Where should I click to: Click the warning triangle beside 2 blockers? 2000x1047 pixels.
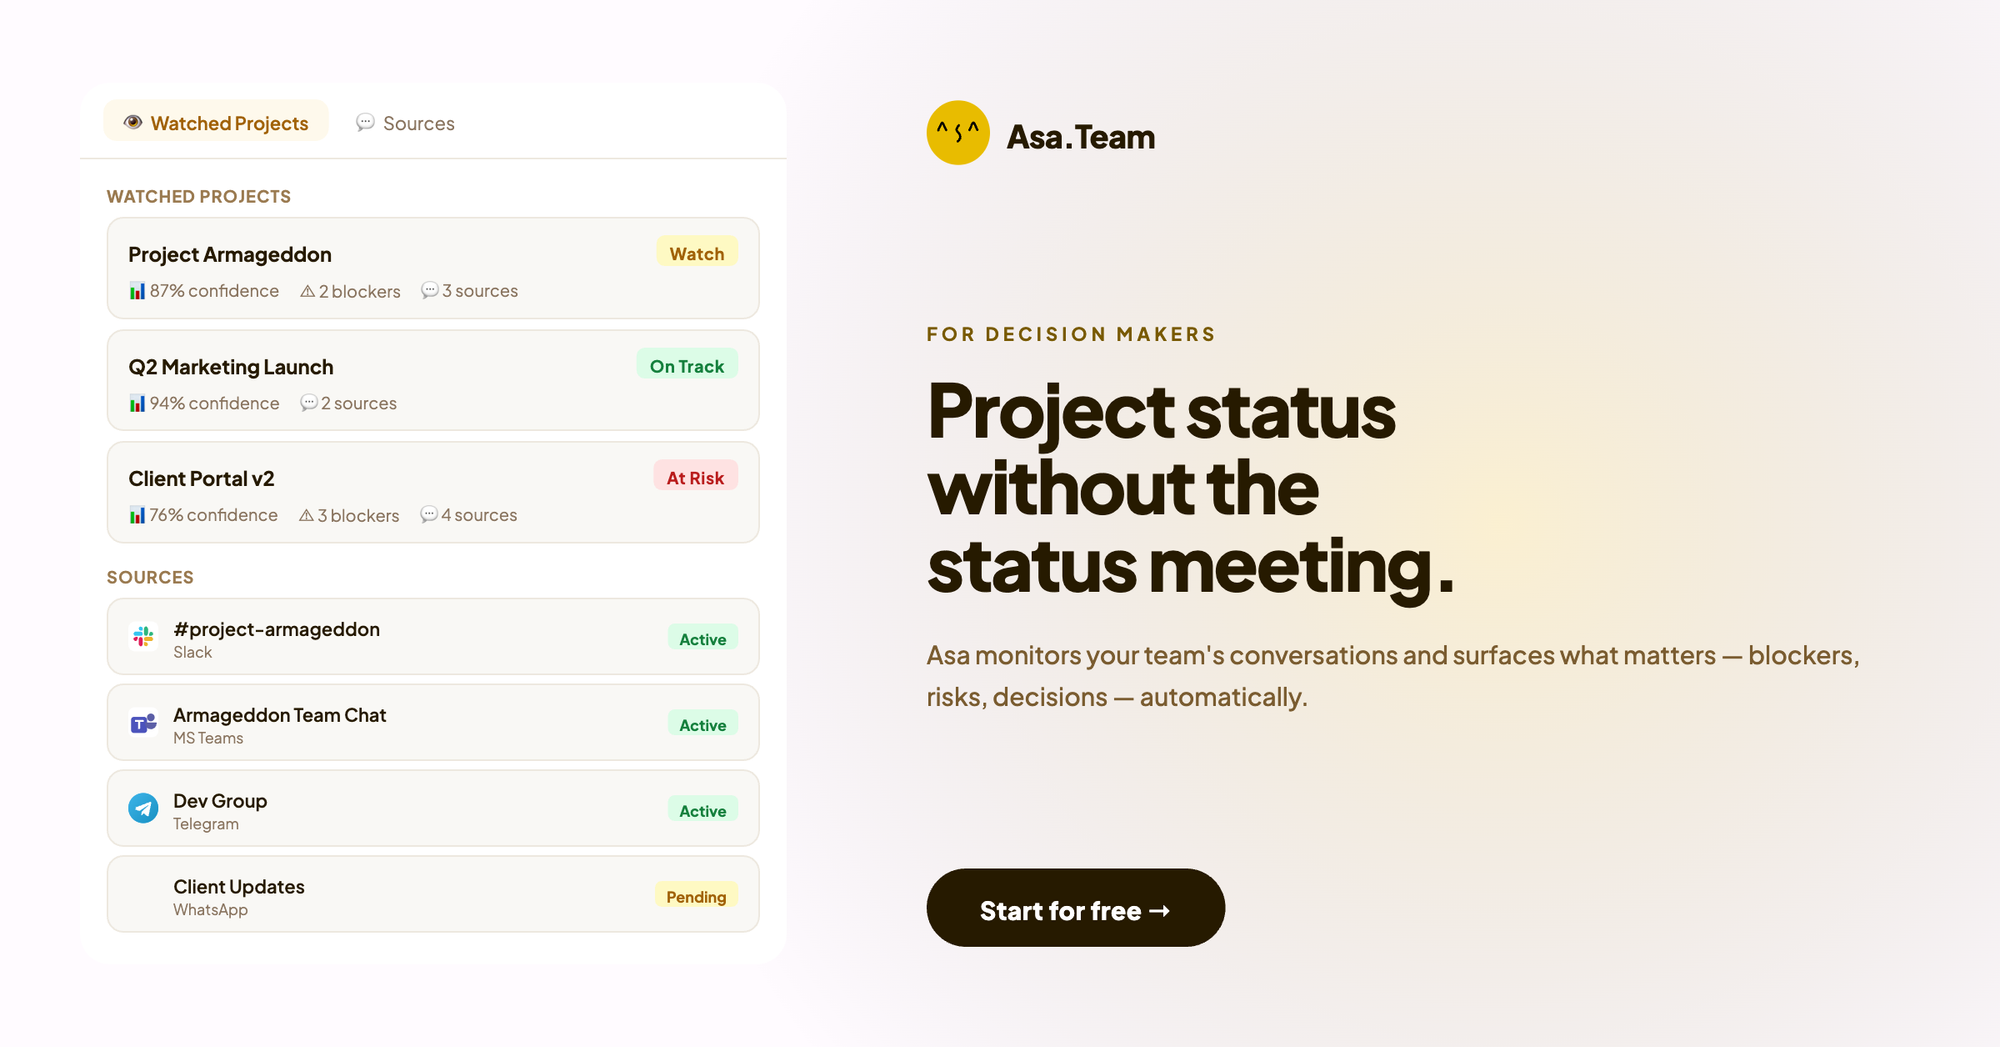click(308, 291)
